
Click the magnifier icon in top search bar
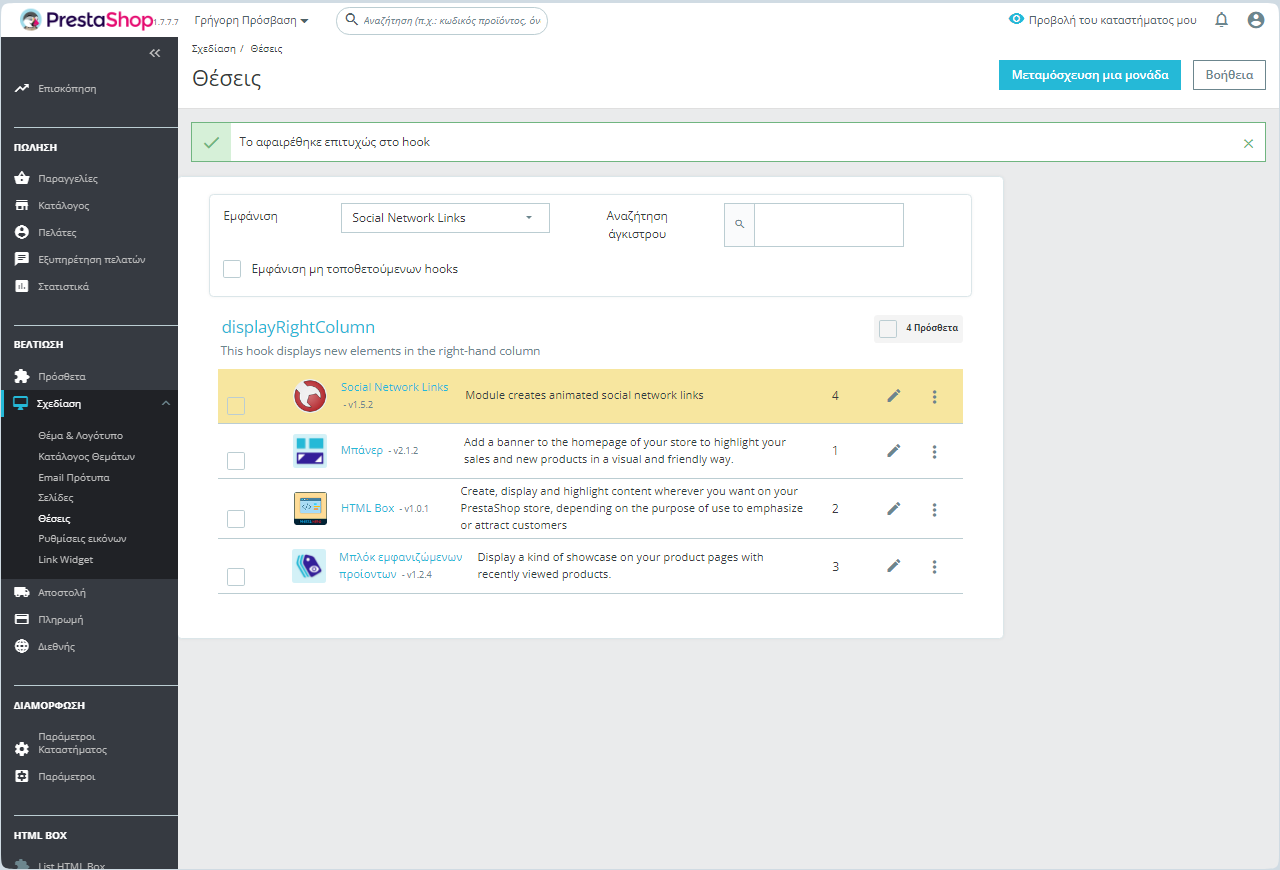[x=351, y=19]
